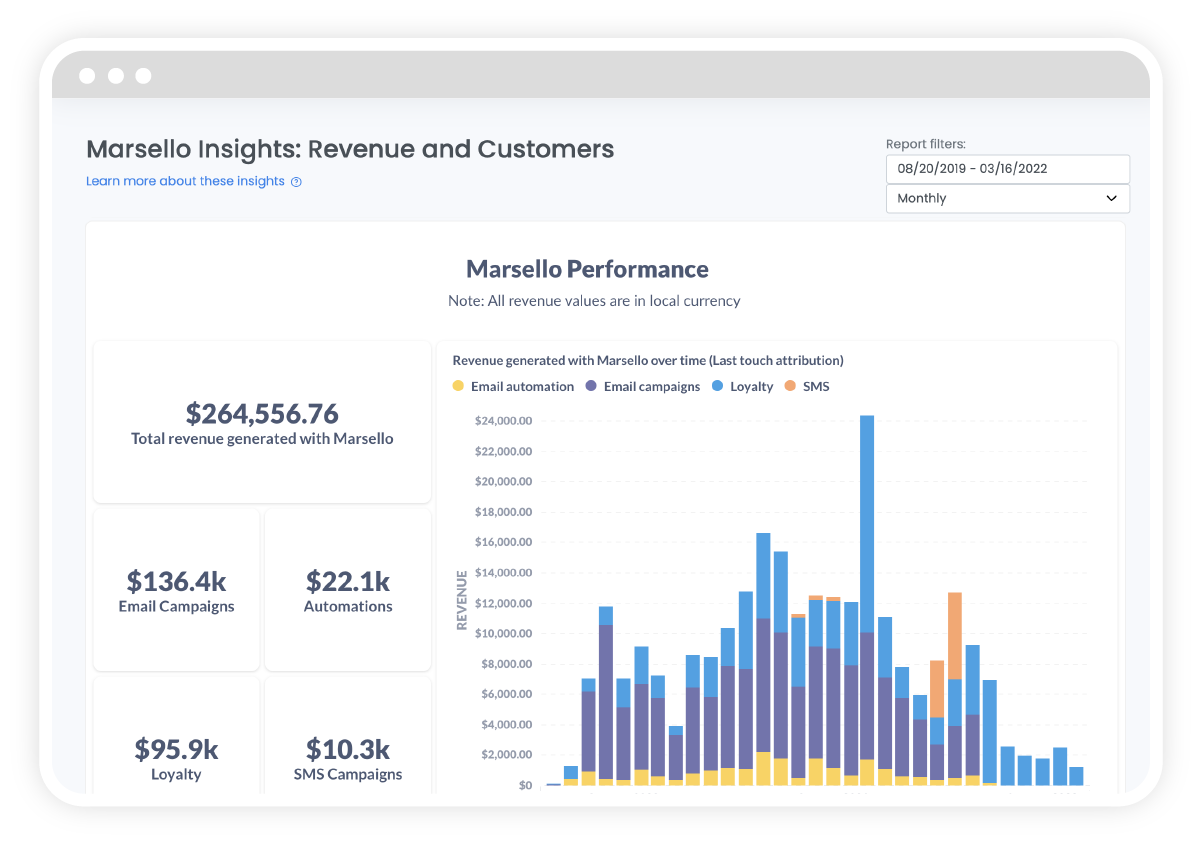The height and width of the screenshot is (844, 1200).
Task: Click the $264,556.76 total revenue card
Action: click(262, 422)
